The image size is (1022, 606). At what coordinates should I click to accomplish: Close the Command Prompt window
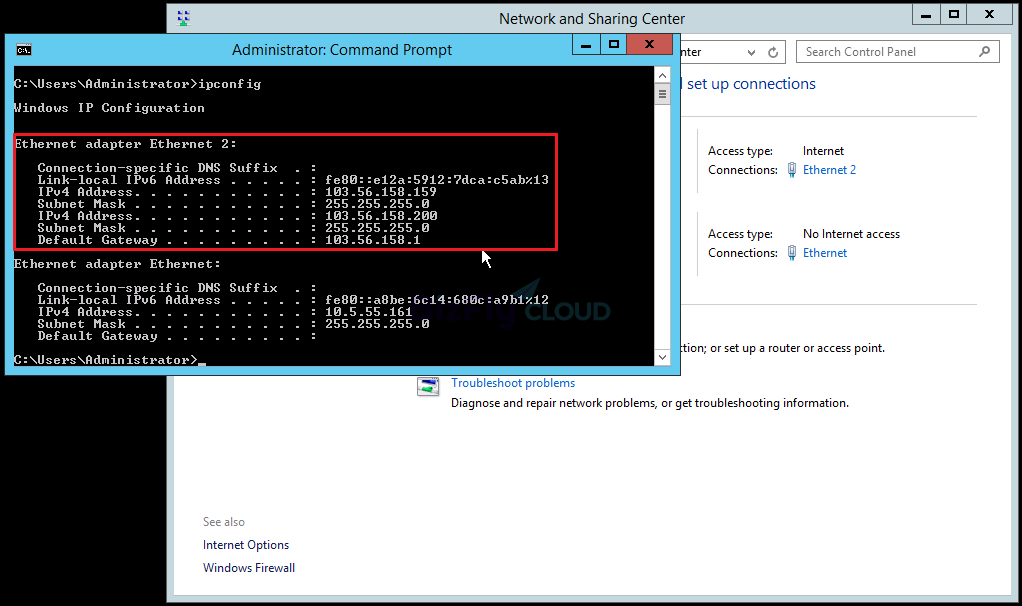coord(649,44)
